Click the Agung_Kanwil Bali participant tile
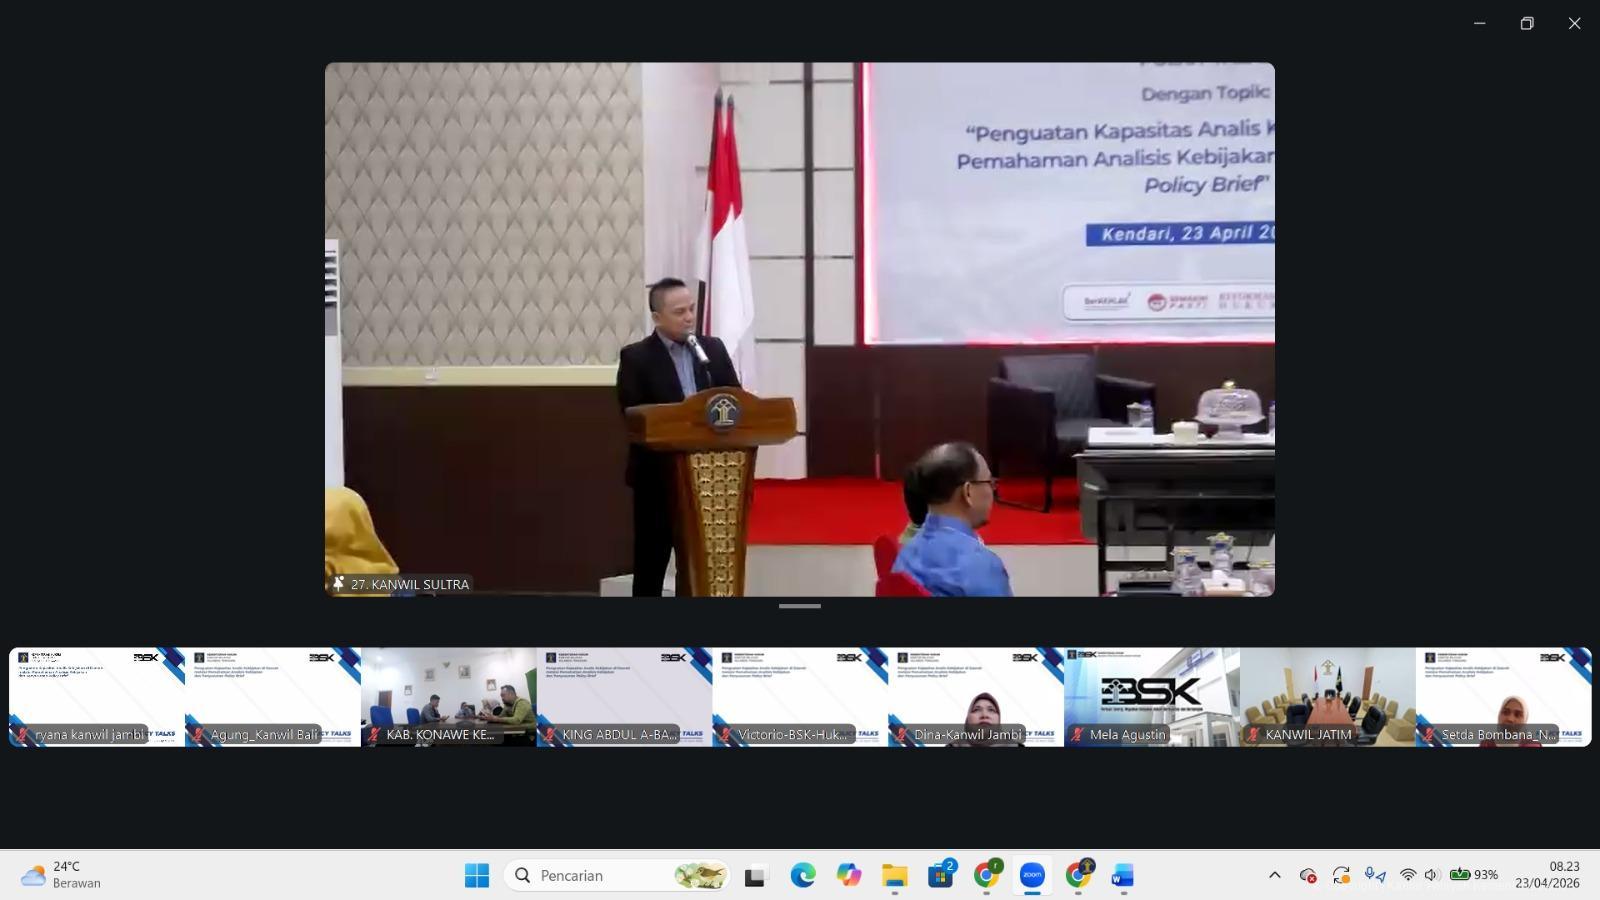Screen dimensions: 1600x900 pyautogui.click(x=272, y=696)
